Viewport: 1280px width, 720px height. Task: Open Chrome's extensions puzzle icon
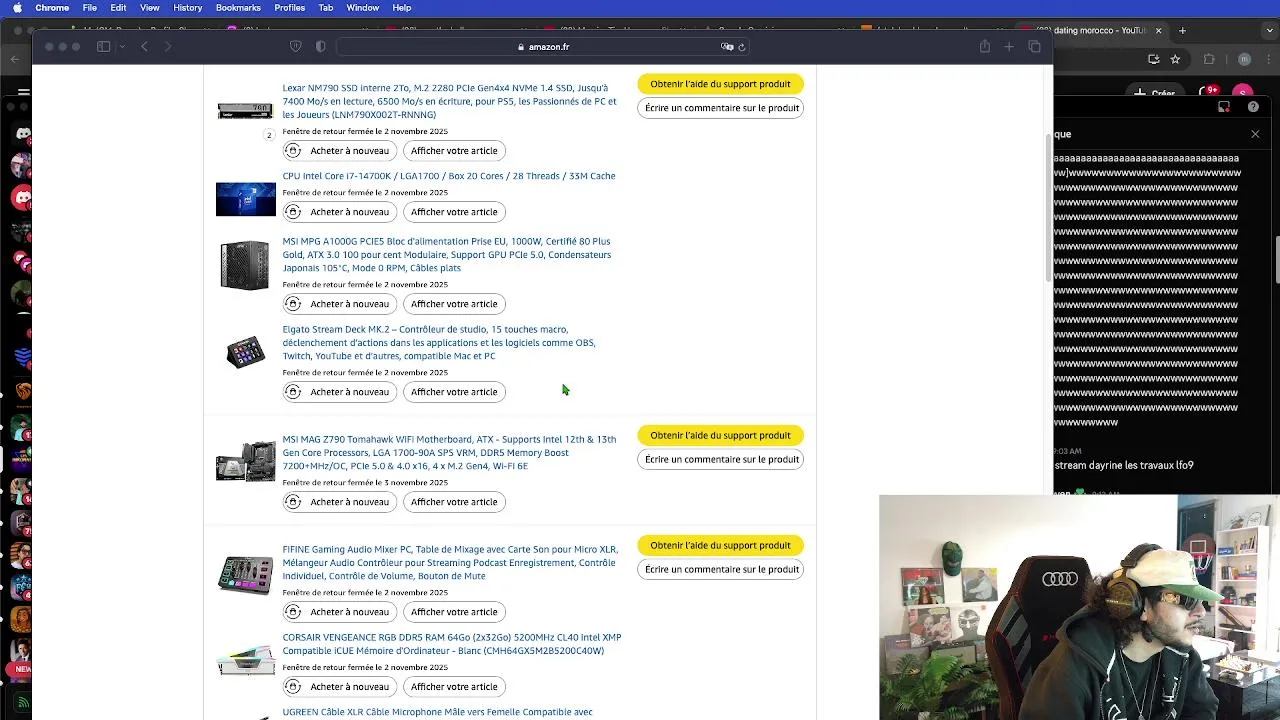(x=1209, y=60)
